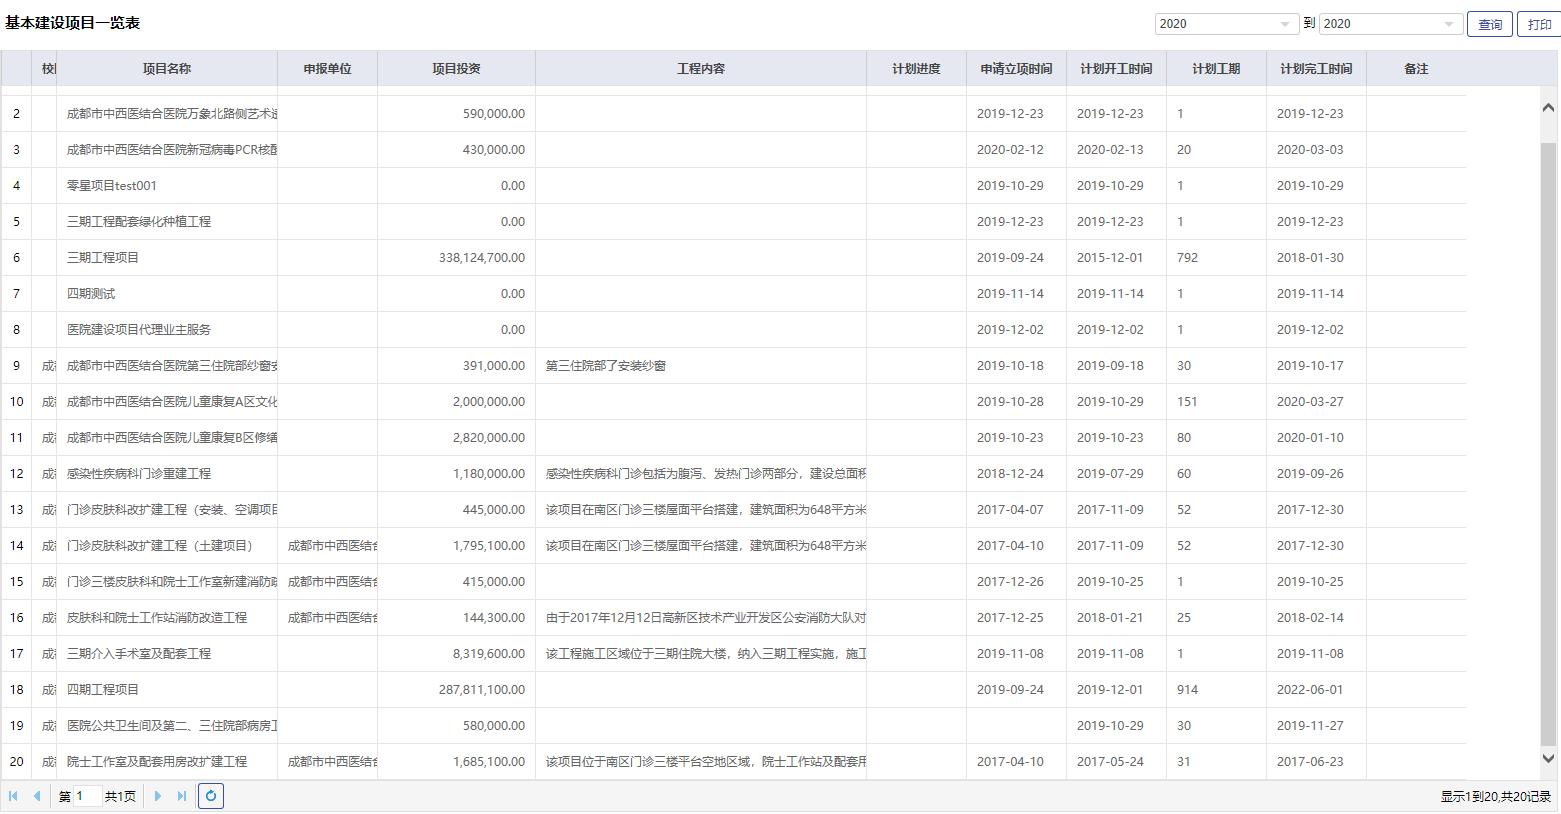Click the 计划完工时间 column header
1561x814 pixels.
click(1316, 69)
